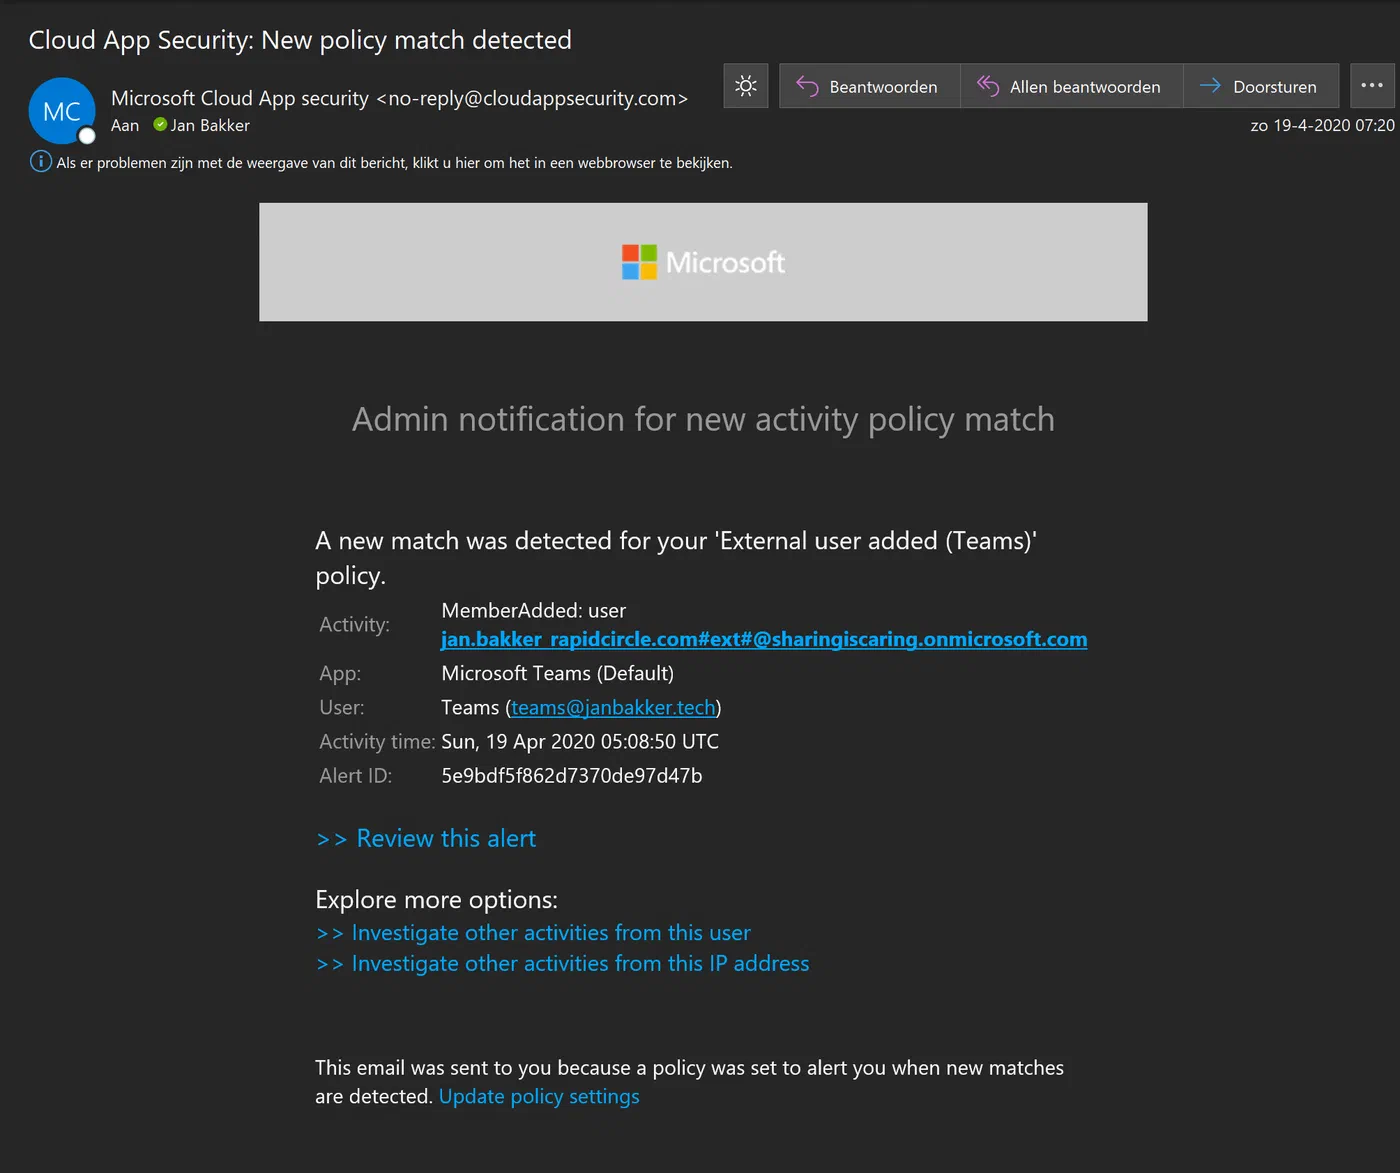Click the Alert ID value 5e9bdf5f862d7370de97d47b
The height and width of the screenshot is (1173, 1400).
coord(572,776)
